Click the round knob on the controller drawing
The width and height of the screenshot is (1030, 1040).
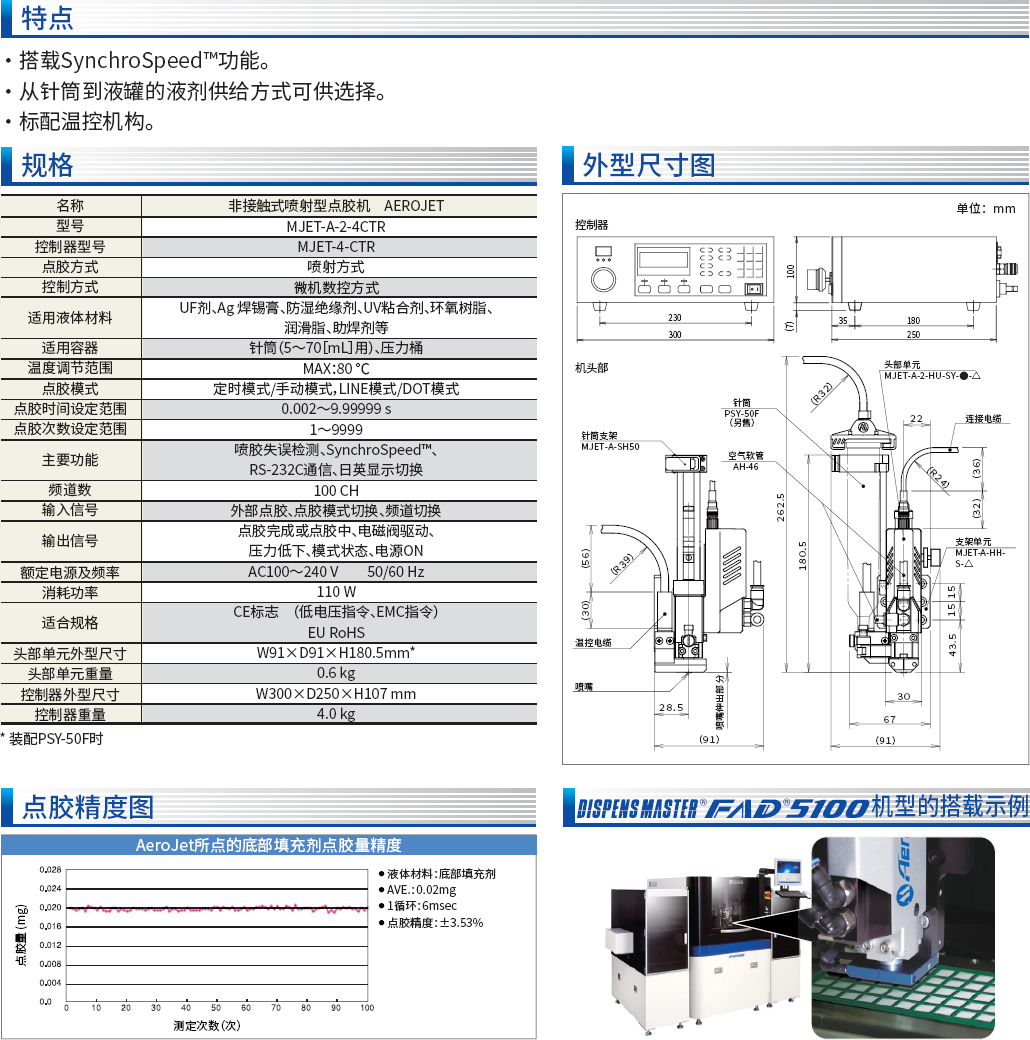[x=603, y=278]
